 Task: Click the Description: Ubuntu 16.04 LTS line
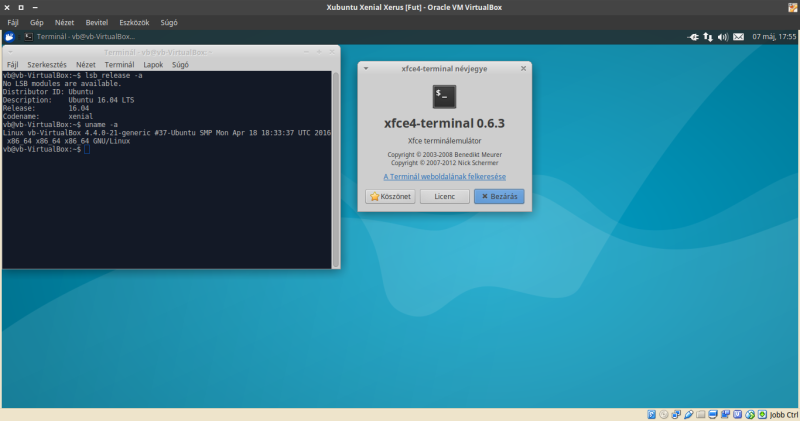(x=68, y=100)
